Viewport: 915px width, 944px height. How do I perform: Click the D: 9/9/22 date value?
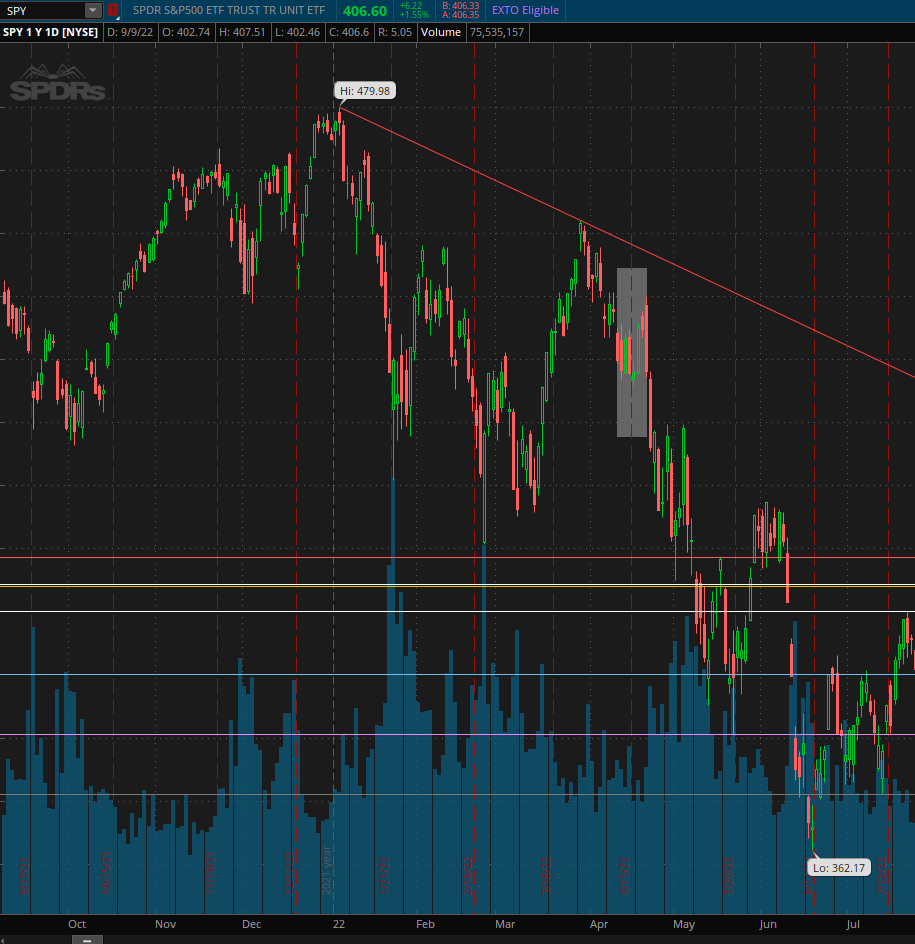click(130, 32)
